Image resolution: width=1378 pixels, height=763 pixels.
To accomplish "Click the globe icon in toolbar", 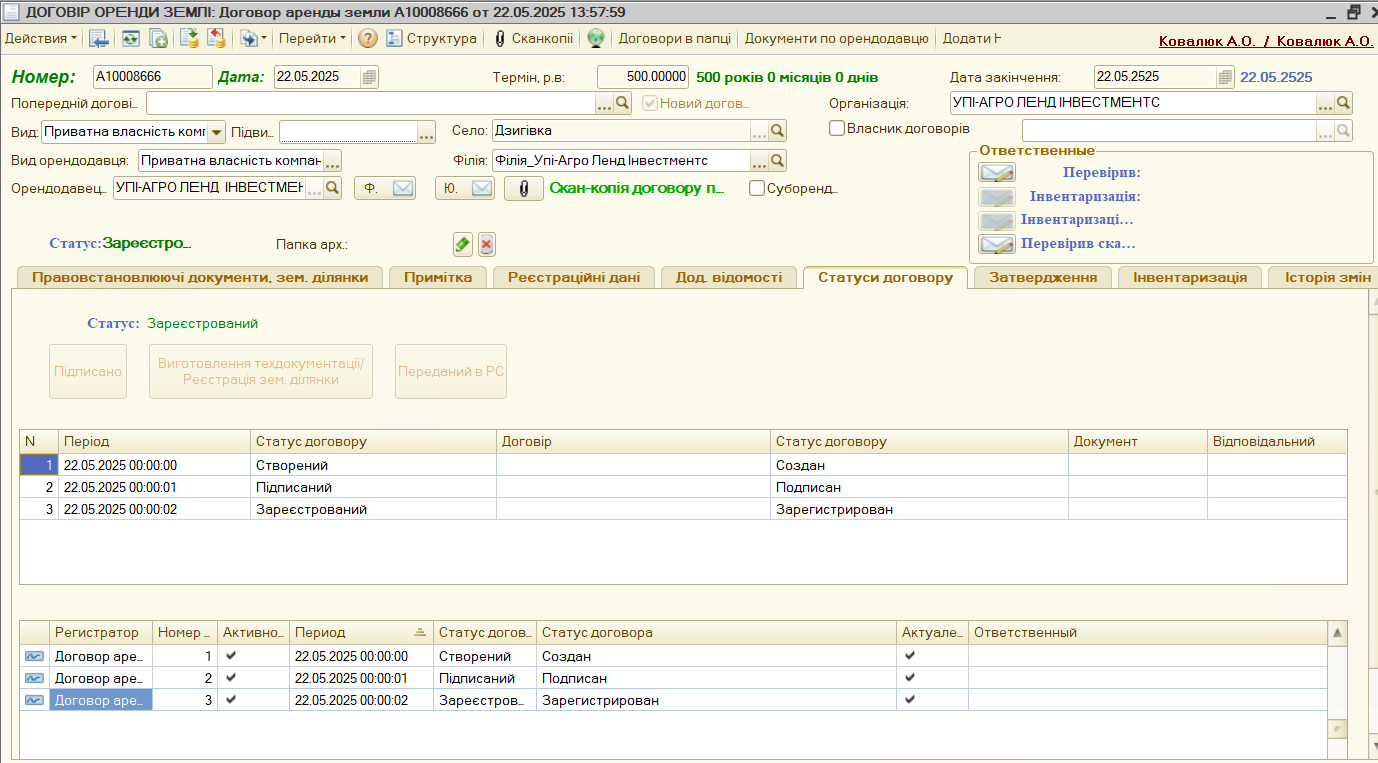I will click(596, 39).
